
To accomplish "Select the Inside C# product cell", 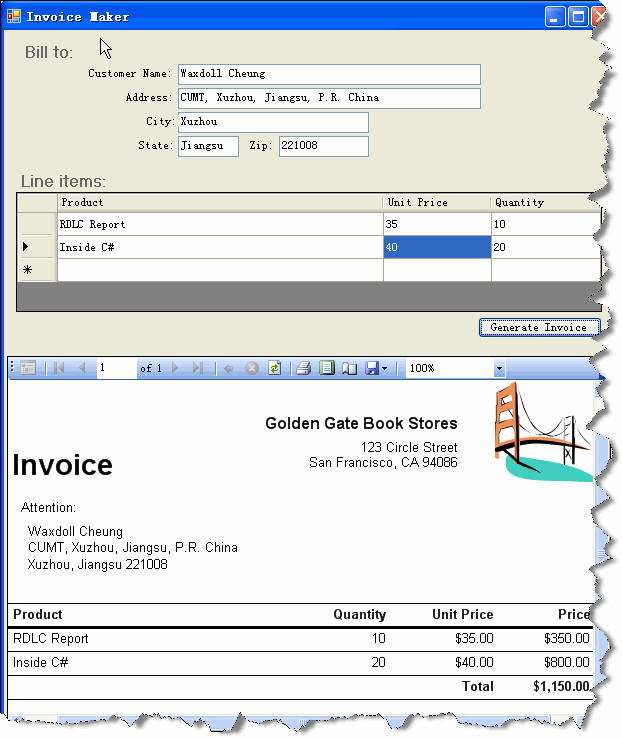I will click(x=220, y=248).
